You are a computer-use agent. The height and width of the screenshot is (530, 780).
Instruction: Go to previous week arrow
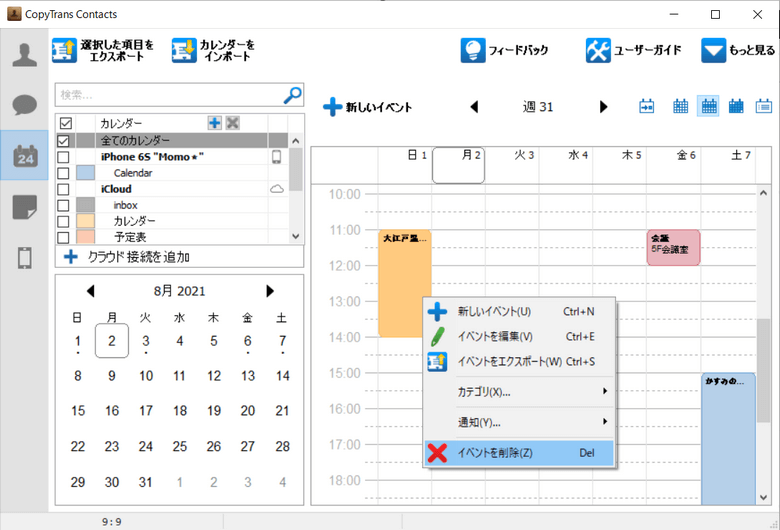click(474, 106)
